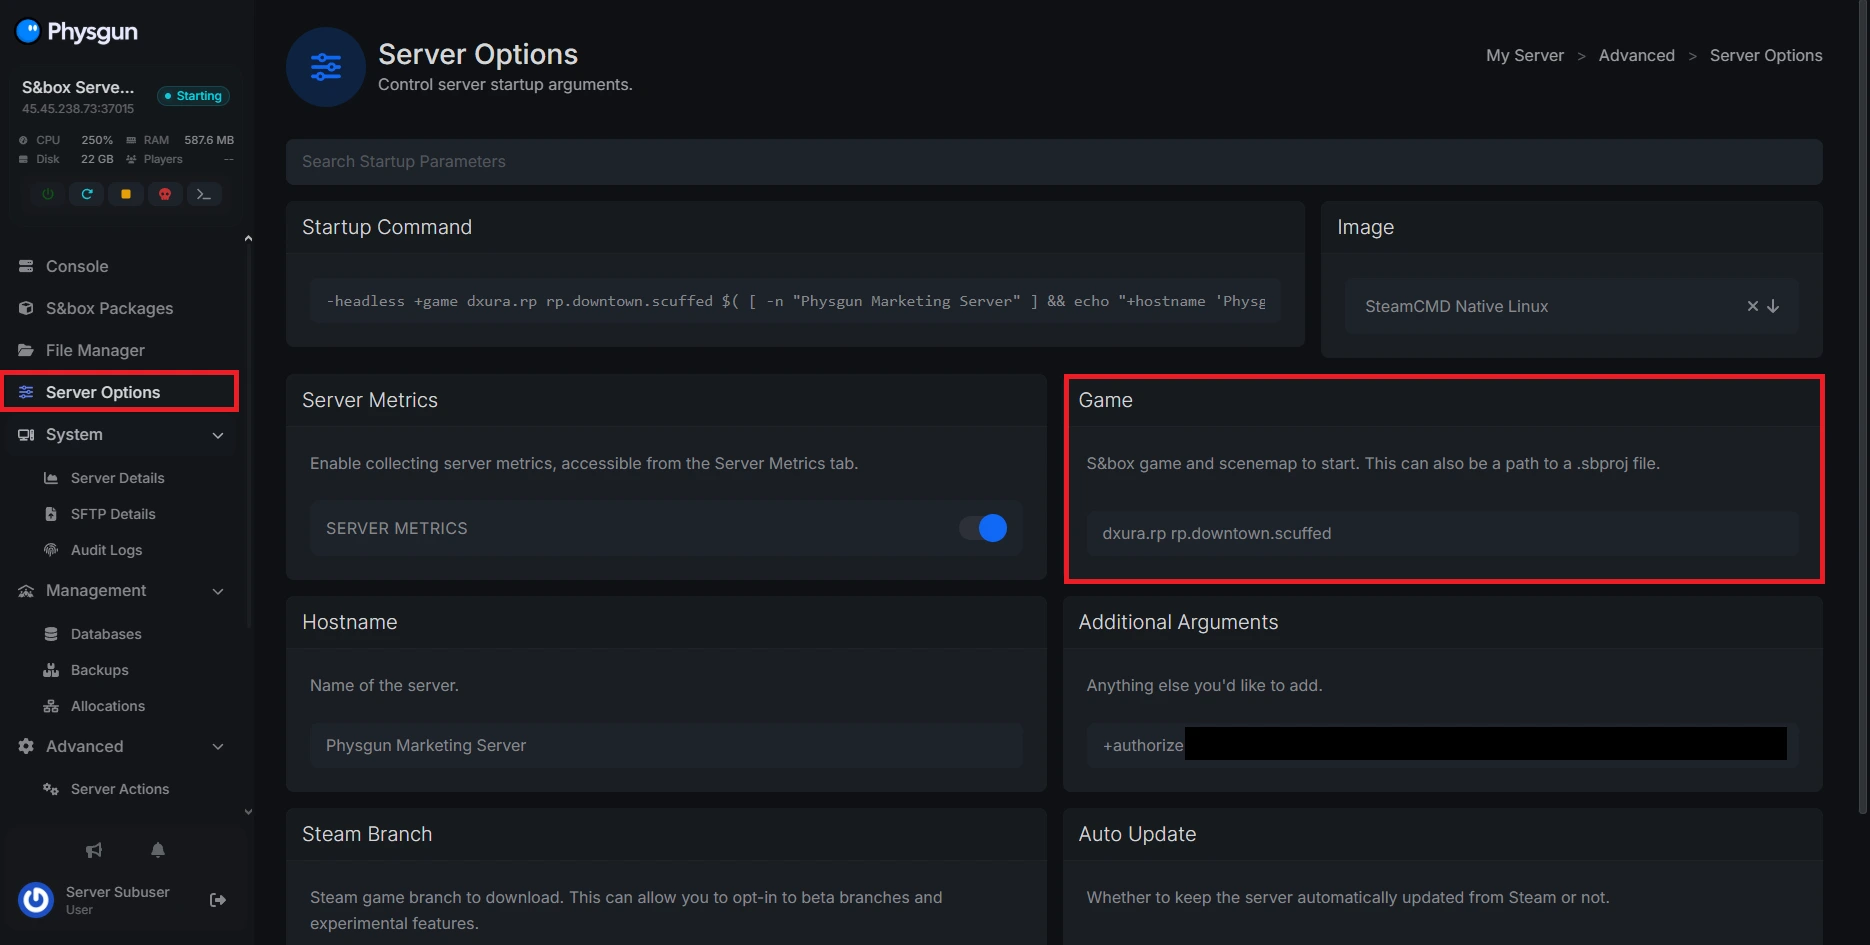This screenshot has width=1870, height=945.
Task: Open the SteamCMD Native Linux image selector
Action: point(1571,306)
